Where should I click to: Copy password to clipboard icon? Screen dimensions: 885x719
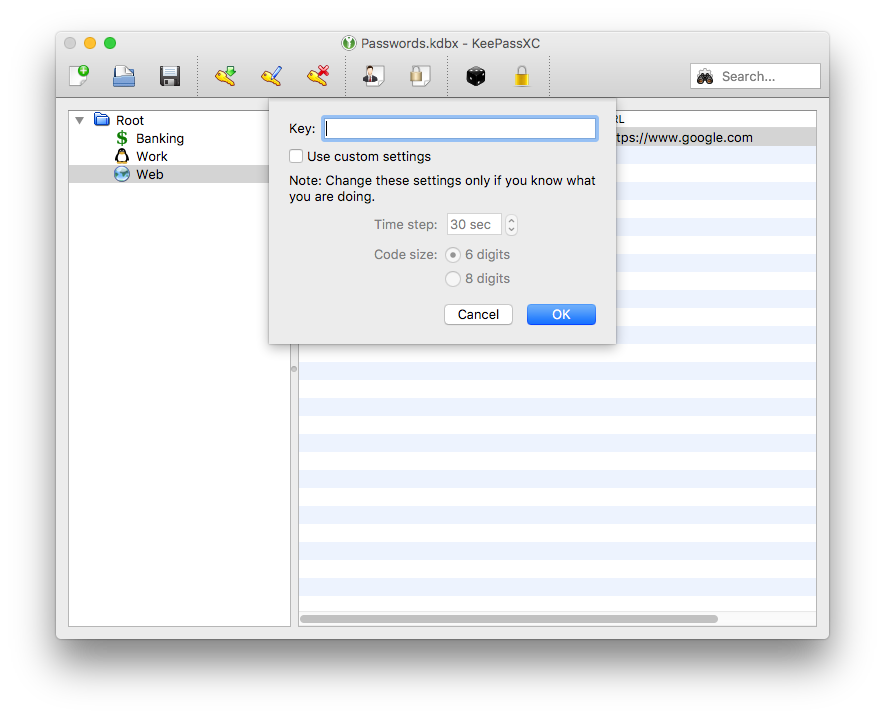419,76
